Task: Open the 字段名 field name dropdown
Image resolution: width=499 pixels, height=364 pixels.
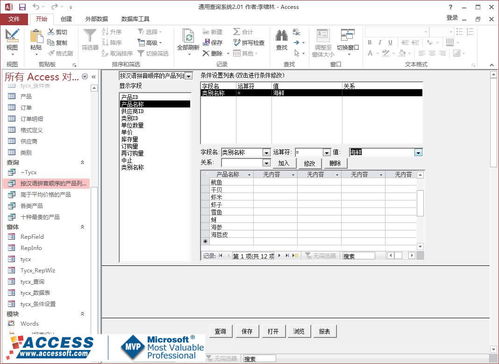Action: tap(266, 153)
